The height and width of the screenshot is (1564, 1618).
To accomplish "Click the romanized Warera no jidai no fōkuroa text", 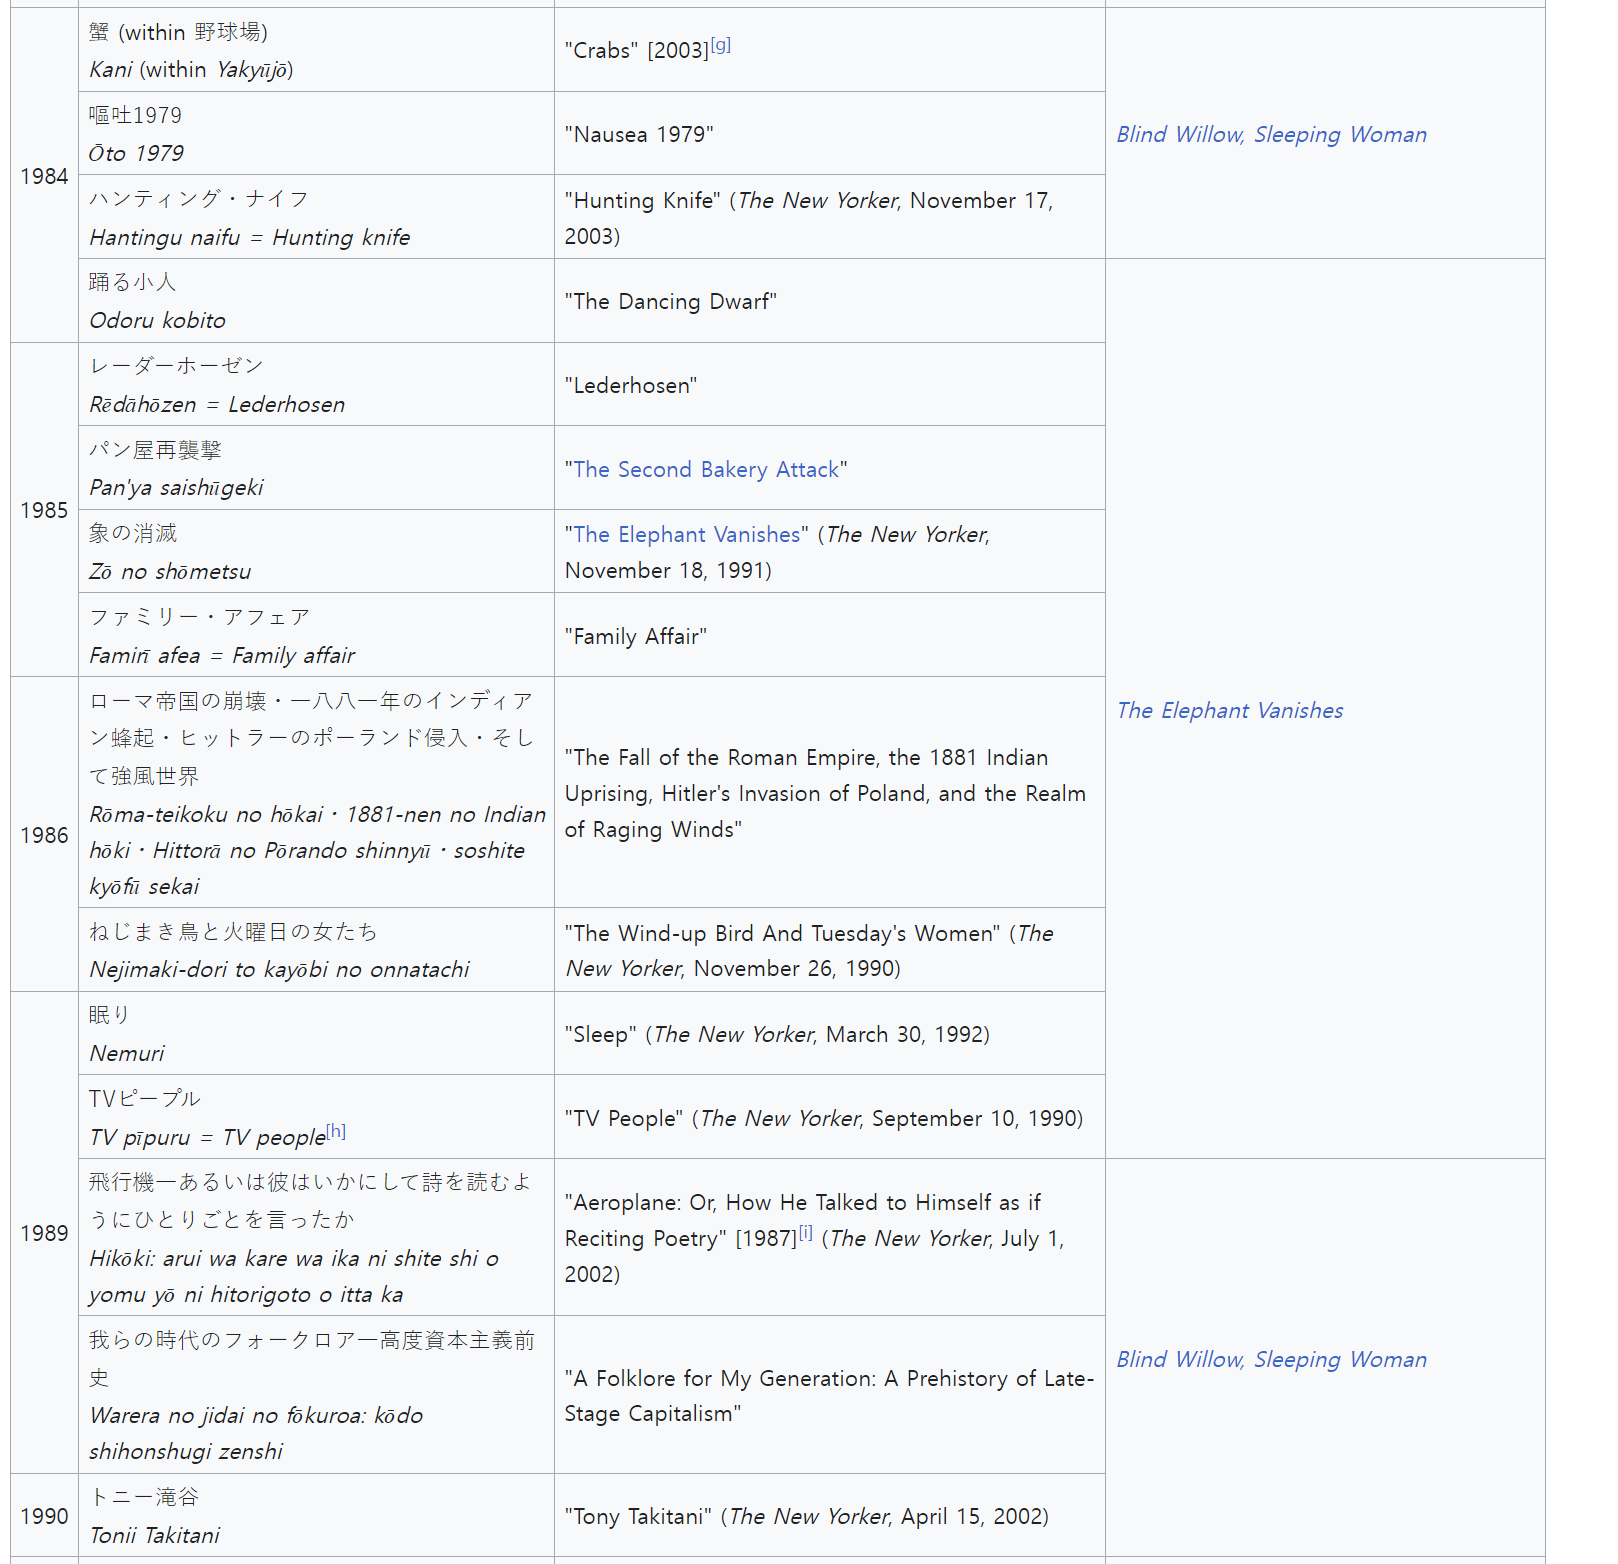I will (x=256, y=1433).
